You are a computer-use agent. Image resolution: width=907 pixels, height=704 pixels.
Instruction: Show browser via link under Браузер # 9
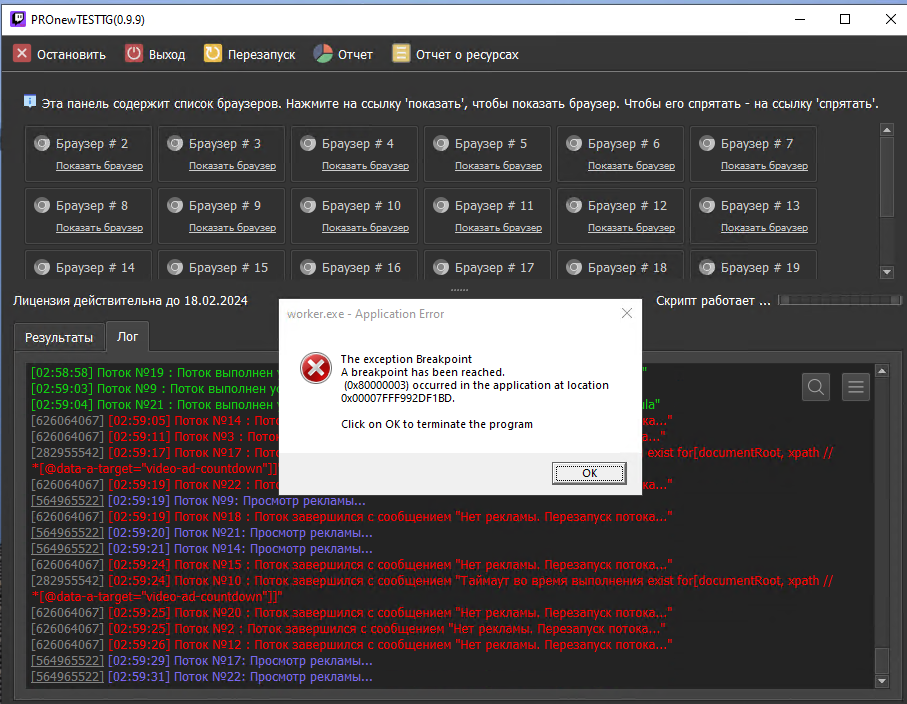[x=232, y=228]
